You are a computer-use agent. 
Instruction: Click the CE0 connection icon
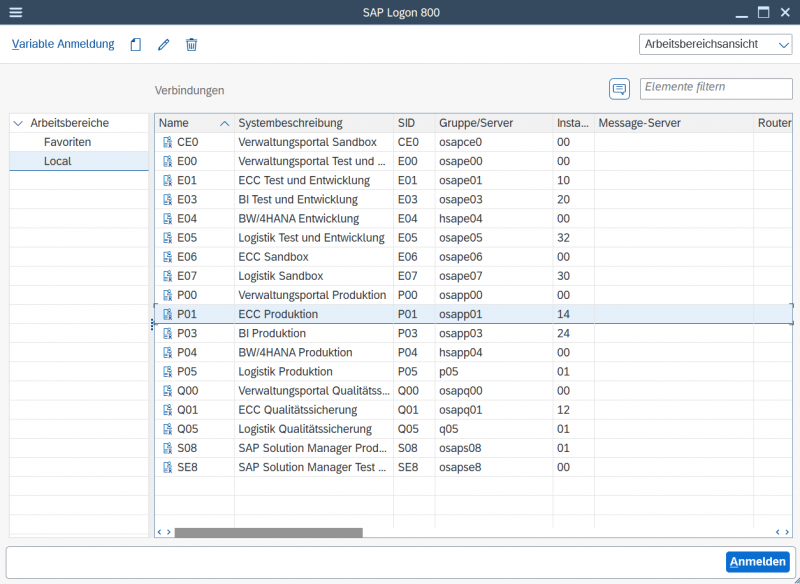(167, 142)
